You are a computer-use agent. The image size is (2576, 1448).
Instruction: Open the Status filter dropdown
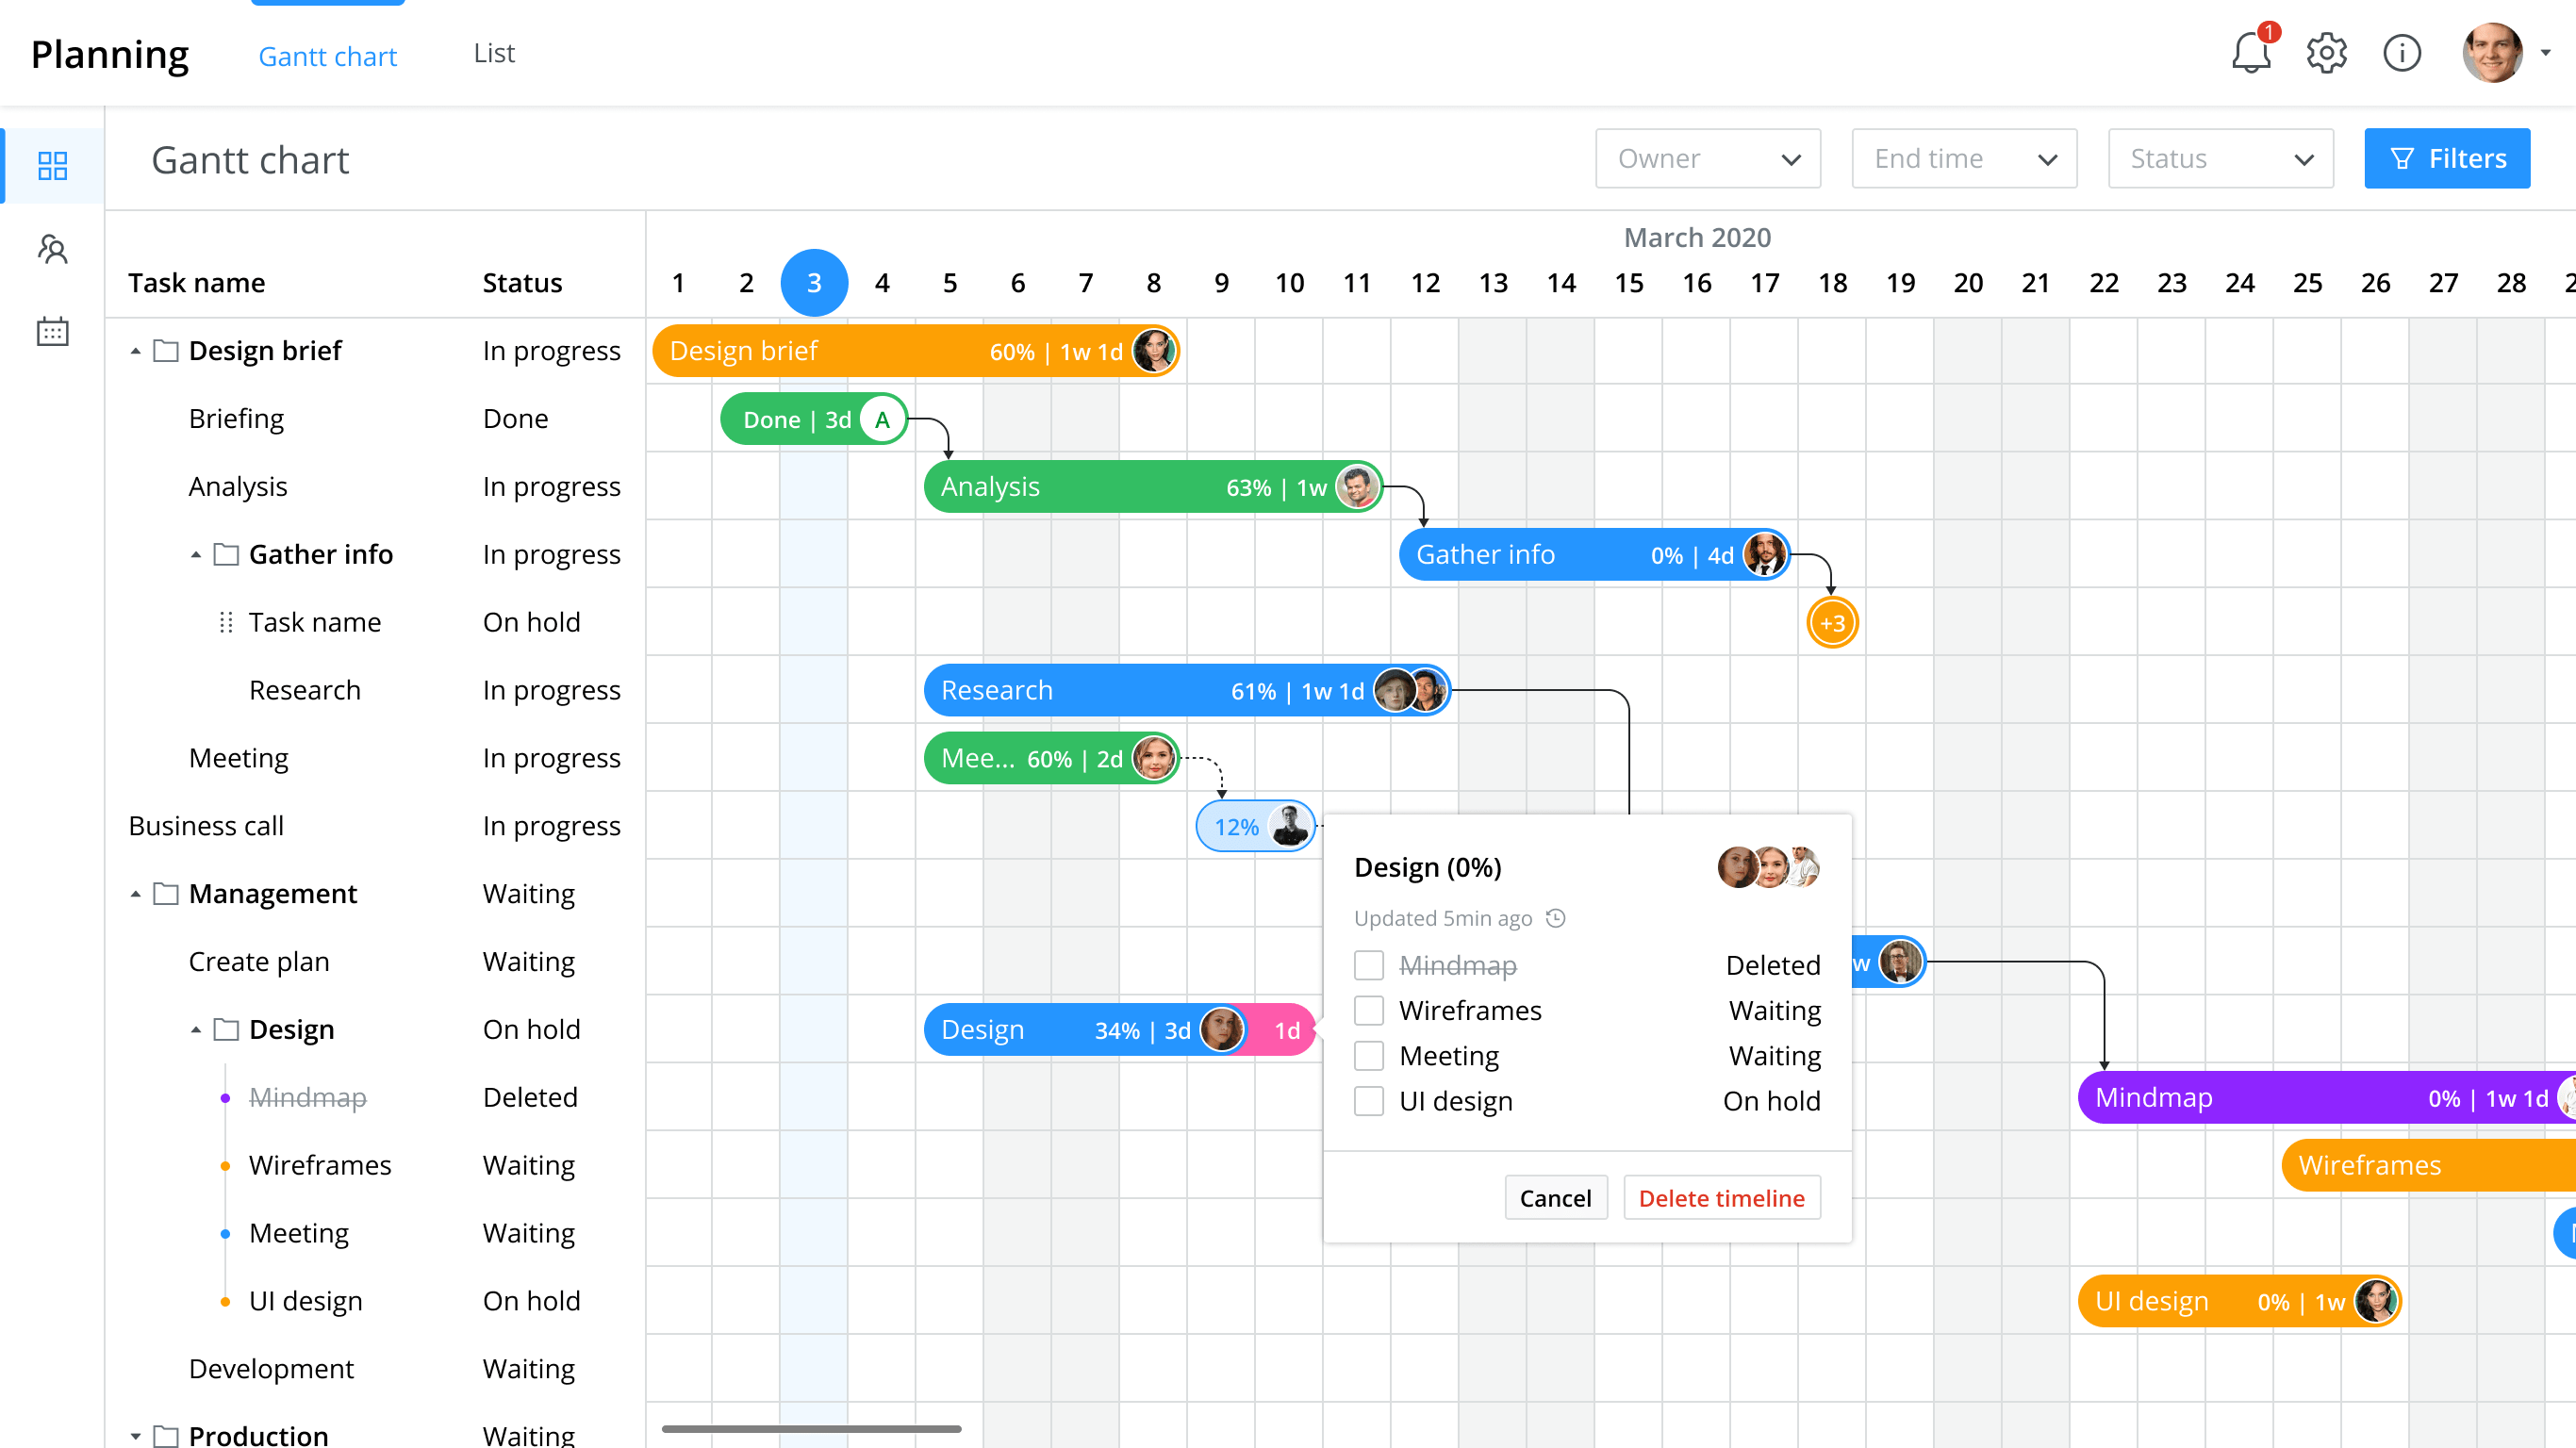click(2220, 158)
